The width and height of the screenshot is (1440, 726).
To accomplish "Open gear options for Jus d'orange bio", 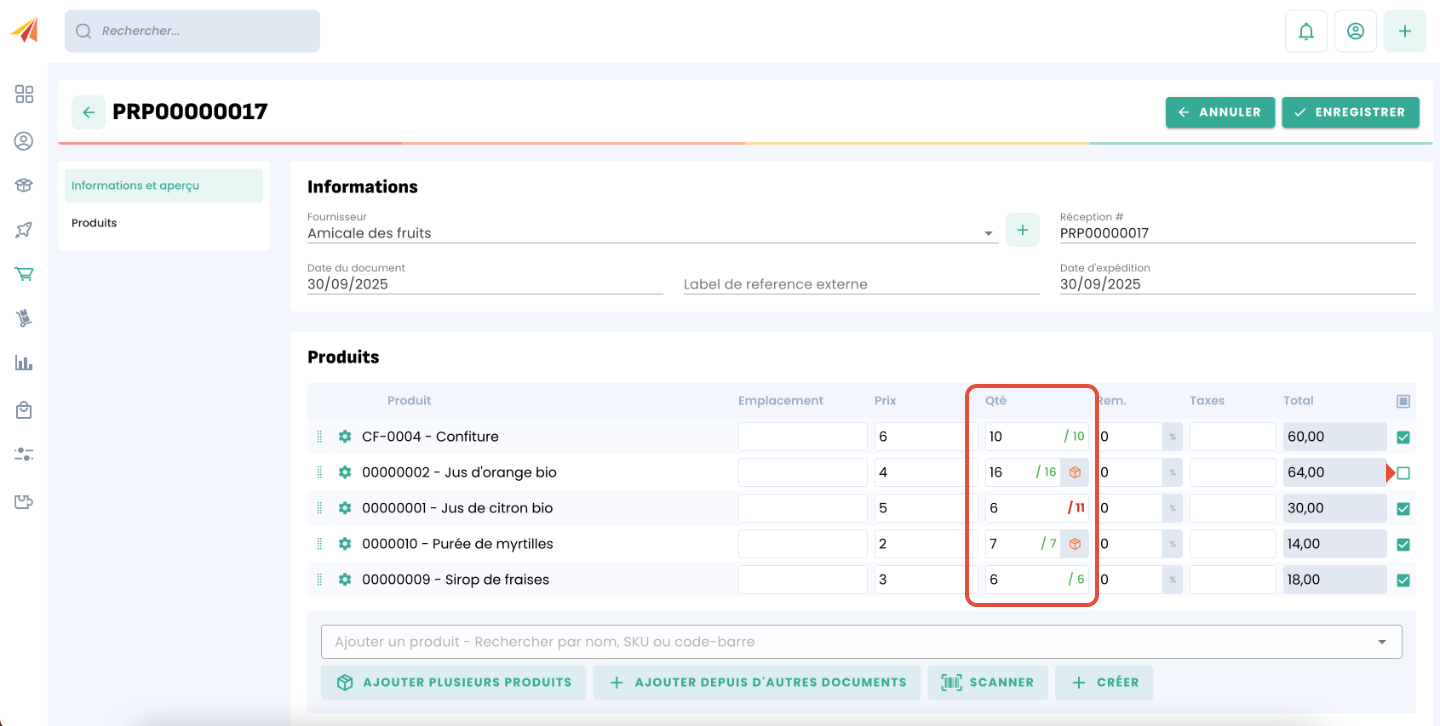I will 345,472.
